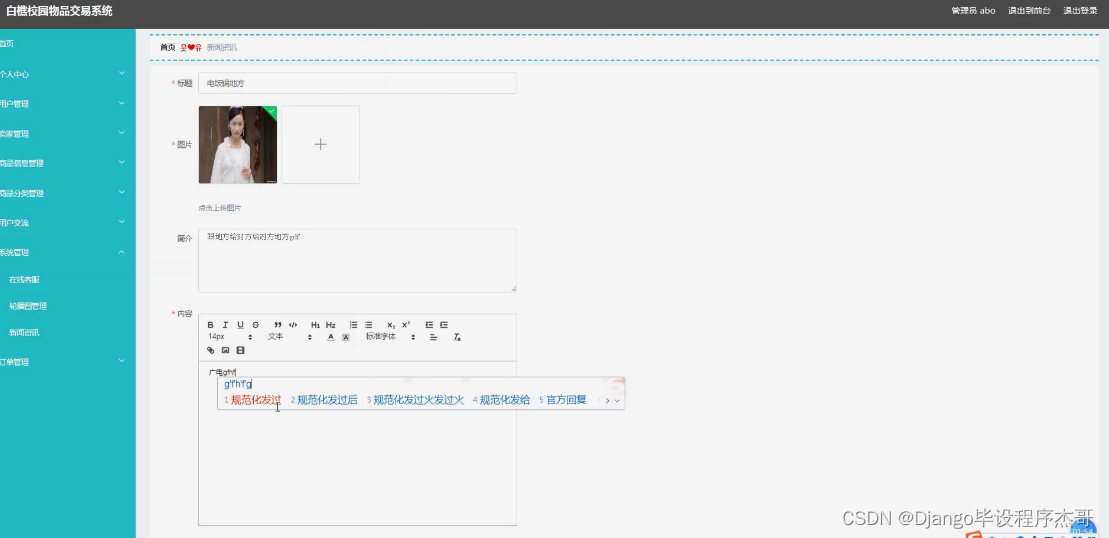Expand 订单管理 sidebar menu
The height and width of the screenshot is (538, 1109).
click(x=68, y=361)
